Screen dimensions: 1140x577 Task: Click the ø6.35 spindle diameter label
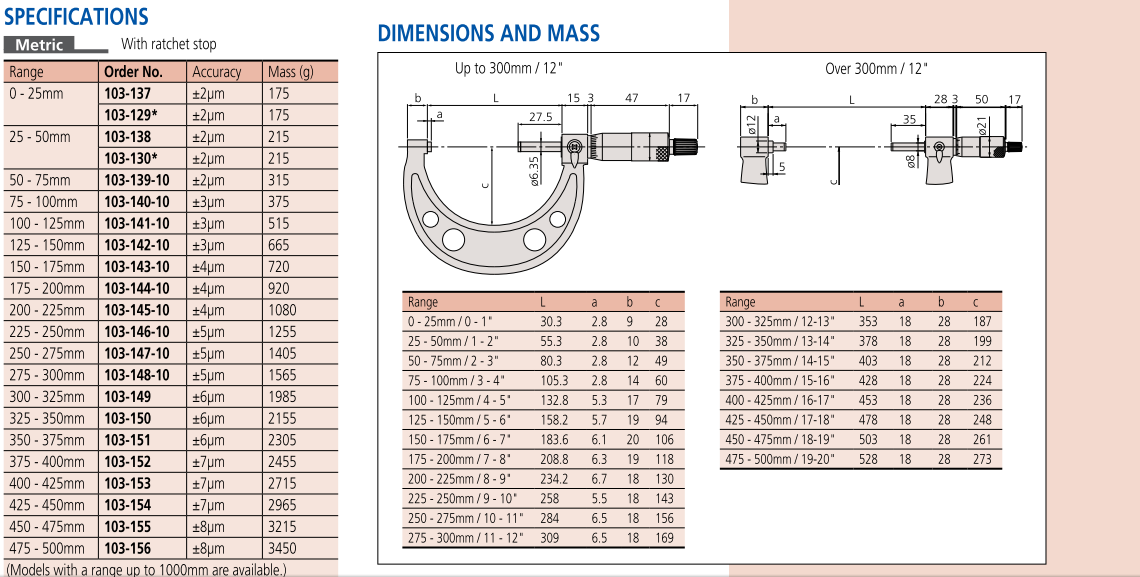click(533, 169)
